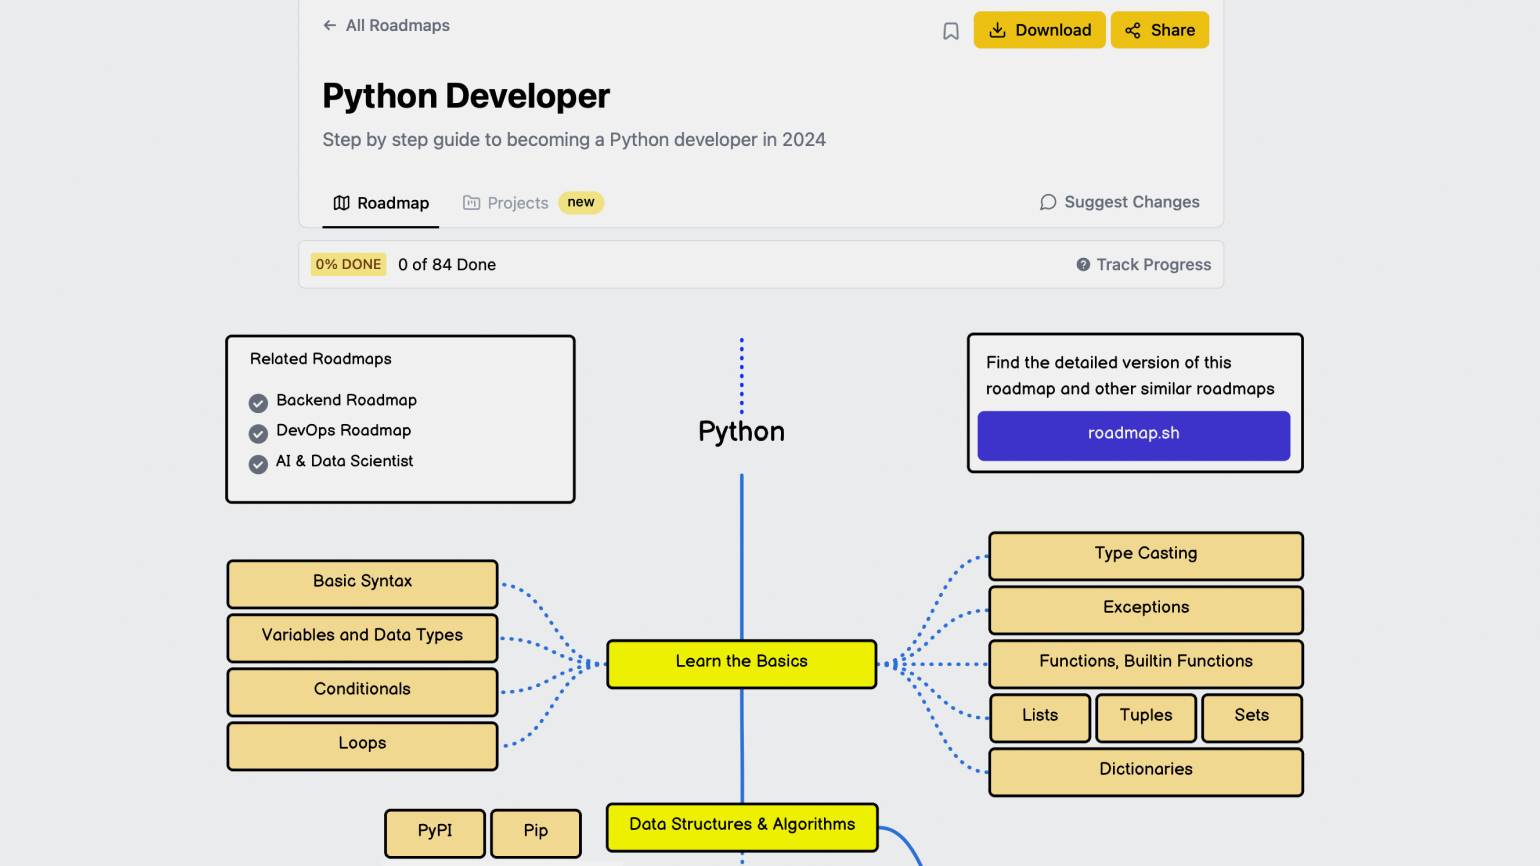Open the Functions, Builtin Functions topic
The image size is (1540, 866).
tap(1145, 663)
